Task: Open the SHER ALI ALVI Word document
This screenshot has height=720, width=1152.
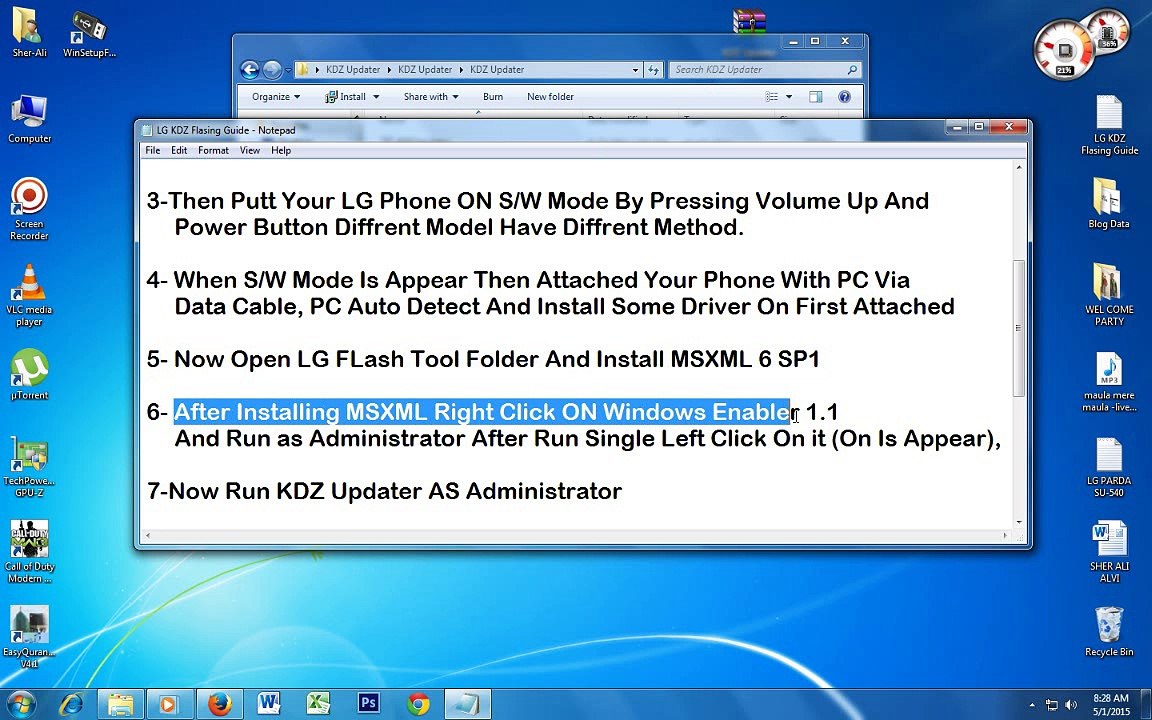Action: [1109, 552]
